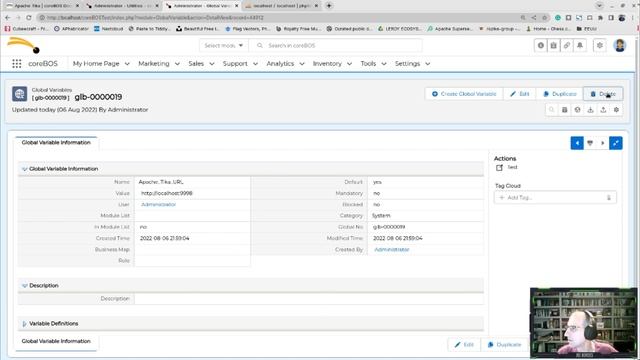
Task: Collapse the Description block
Action: pos(24,286)
